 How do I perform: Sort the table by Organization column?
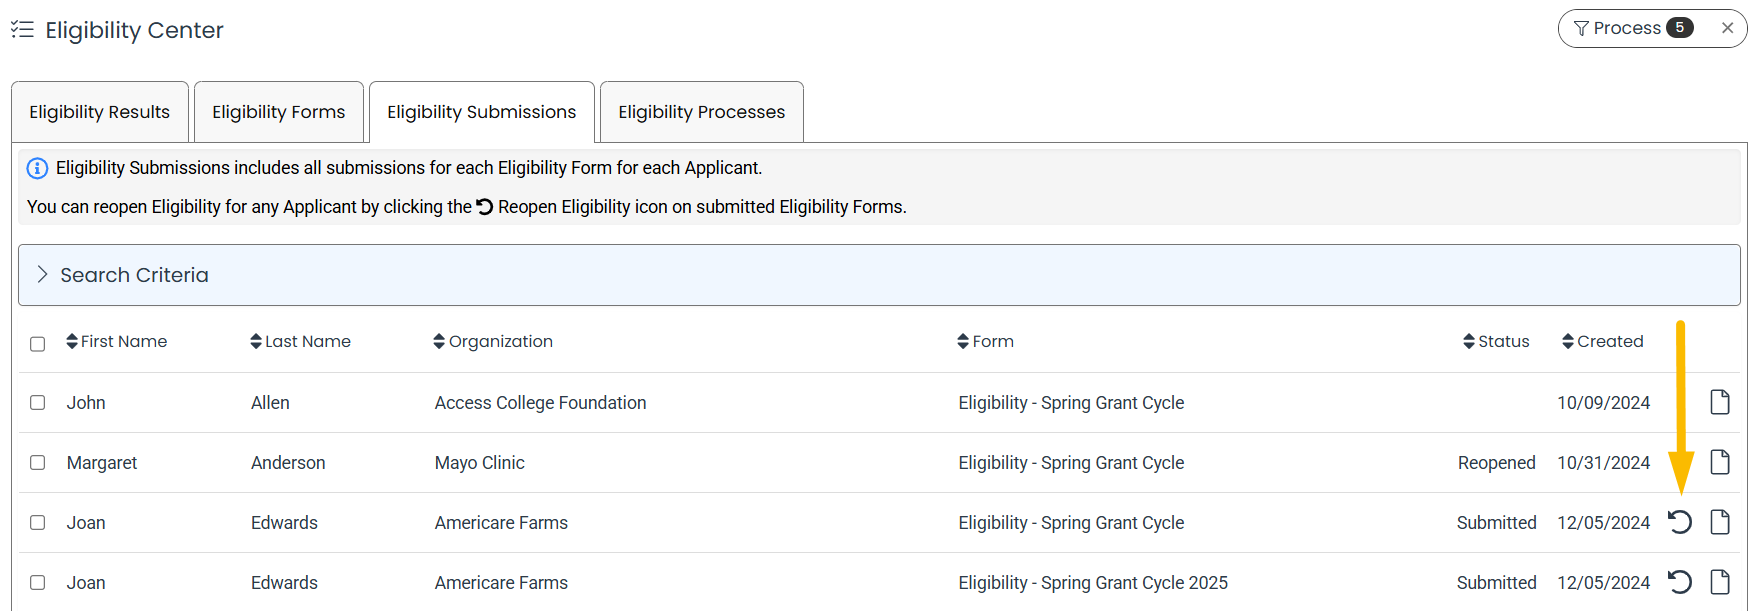pos(493,341)
